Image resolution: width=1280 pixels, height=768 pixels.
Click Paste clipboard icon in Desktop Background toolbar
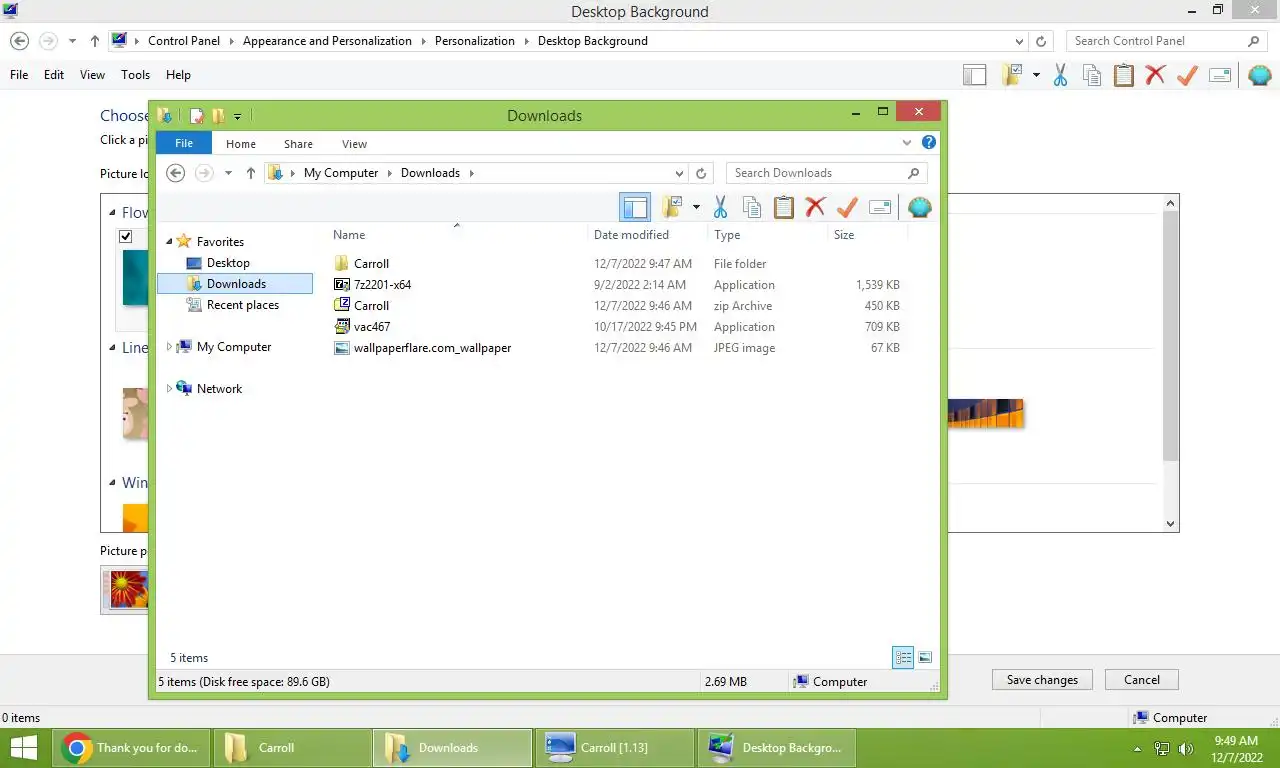point(1124,75)
